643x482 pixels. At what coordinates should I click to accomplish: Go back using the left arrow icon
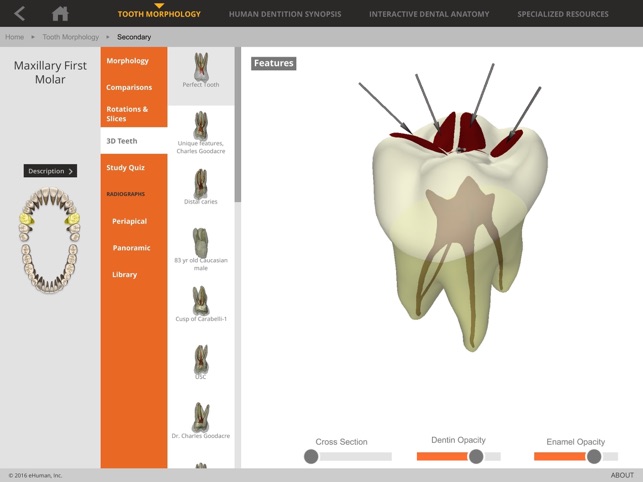[19, 14]
